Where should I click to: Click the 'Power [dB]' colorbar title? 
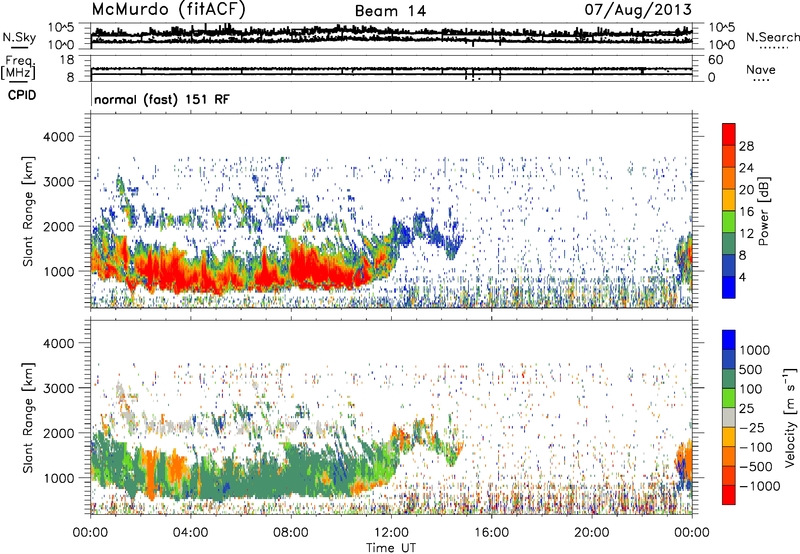(x=763, y=211)
